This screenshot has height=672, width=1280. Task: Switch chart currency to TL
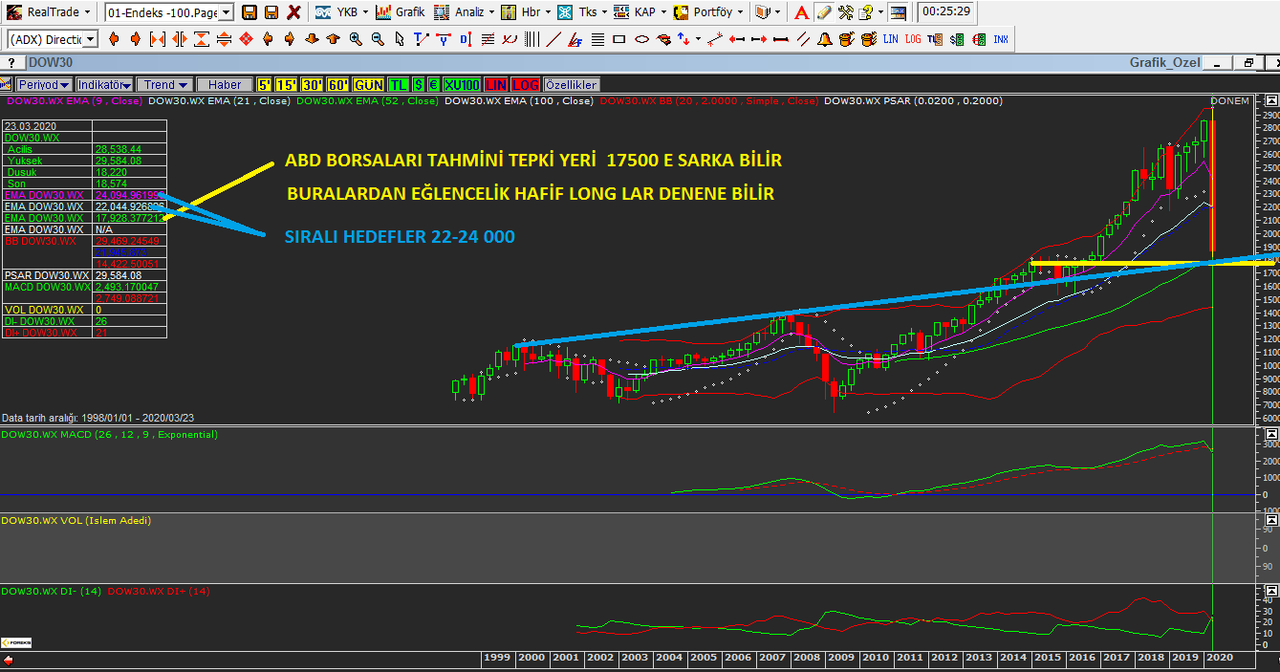click(x=398, y=85)
